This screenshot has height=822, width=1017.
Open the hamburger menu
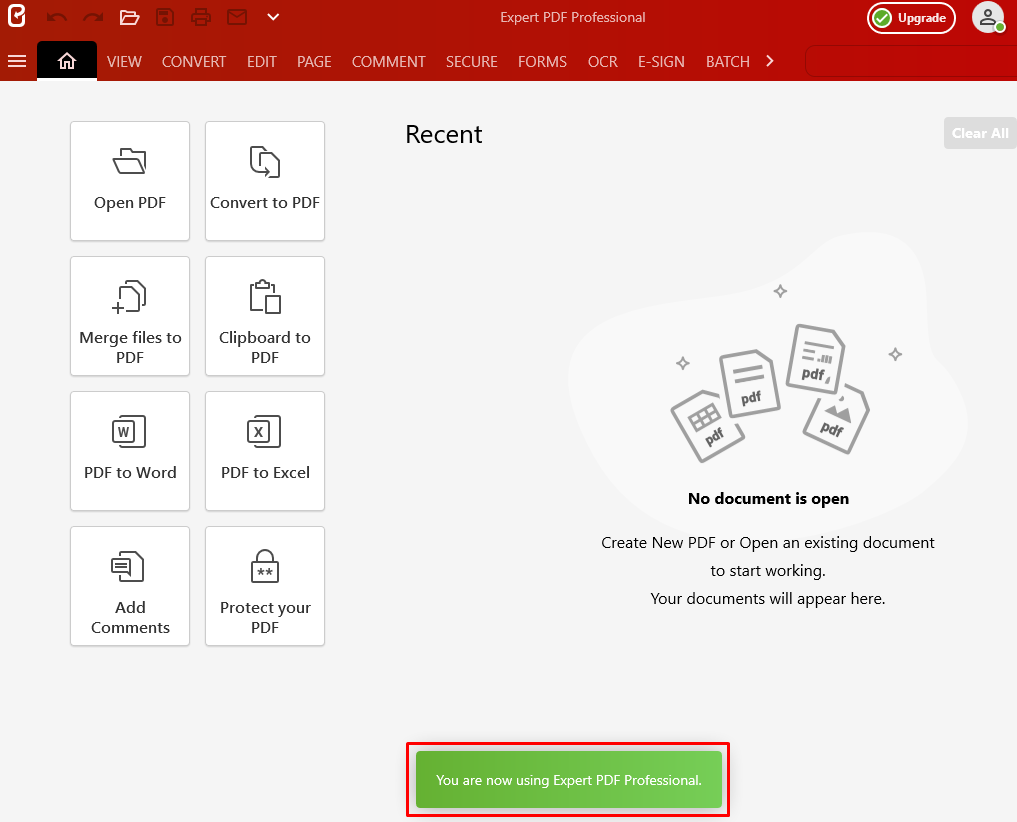pyautogui.click(x=17, y=61)
